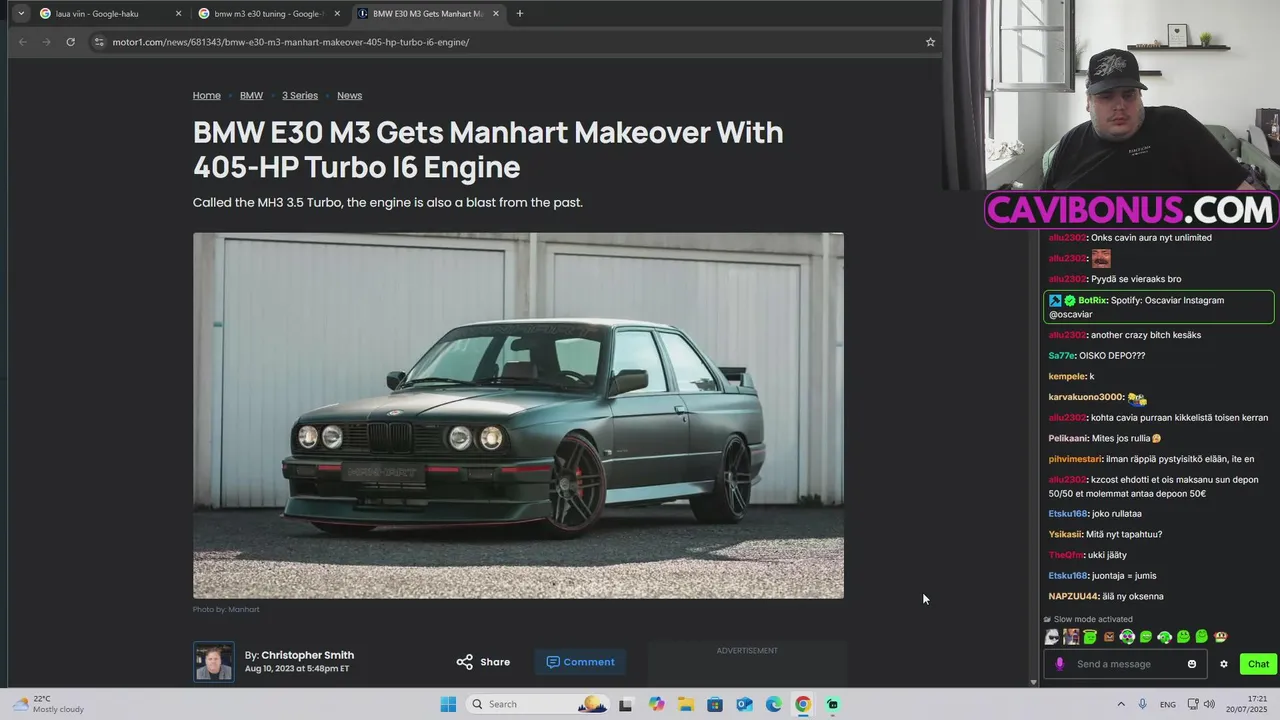The width and height of the screenshot is (1280, 720).
Task: Reload the motor1 page
Action: pyautogui.click(x=70, y=42)
